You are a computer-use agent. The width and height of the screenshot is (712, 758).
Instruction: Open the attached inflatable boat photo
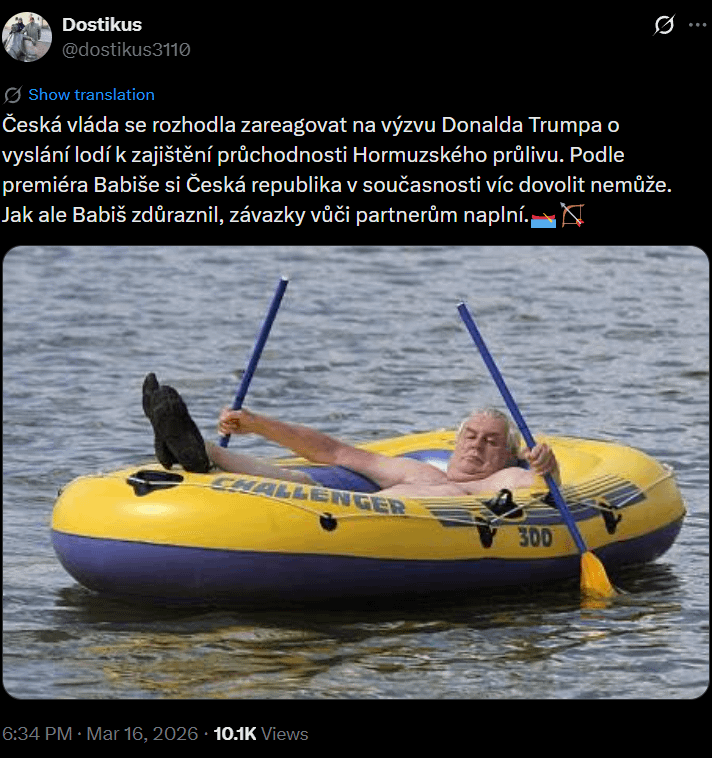pyautogui.click(x=356, y=472)
